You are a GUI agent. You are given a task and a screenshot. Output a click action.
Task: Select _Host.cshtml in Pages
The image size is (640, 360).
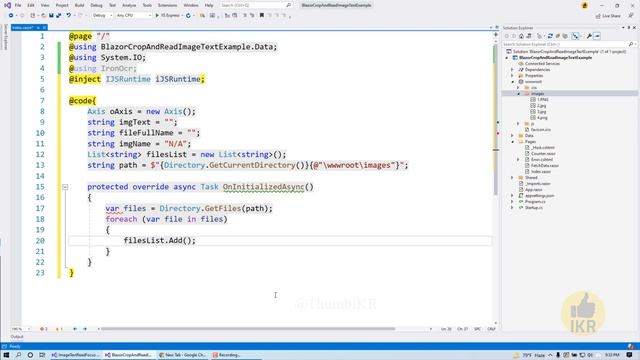click(543, 148)
